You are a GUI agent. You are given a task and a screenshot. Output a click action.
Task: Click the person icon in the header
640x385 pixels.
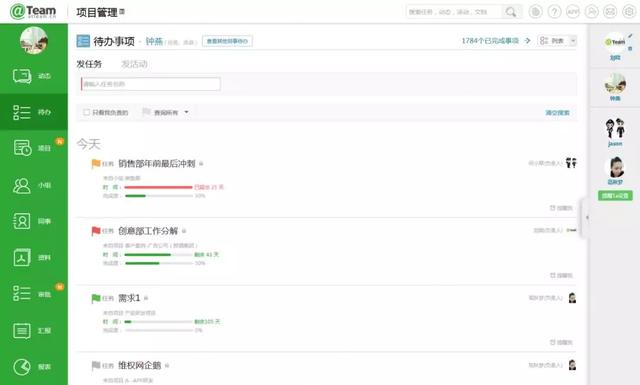point(592,12)
